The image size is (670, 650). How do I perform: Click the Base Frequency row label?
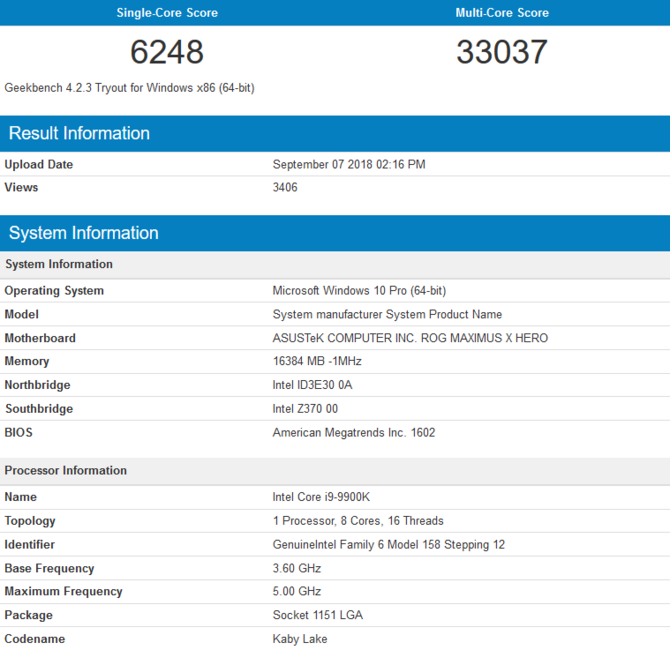pos(49,568)
